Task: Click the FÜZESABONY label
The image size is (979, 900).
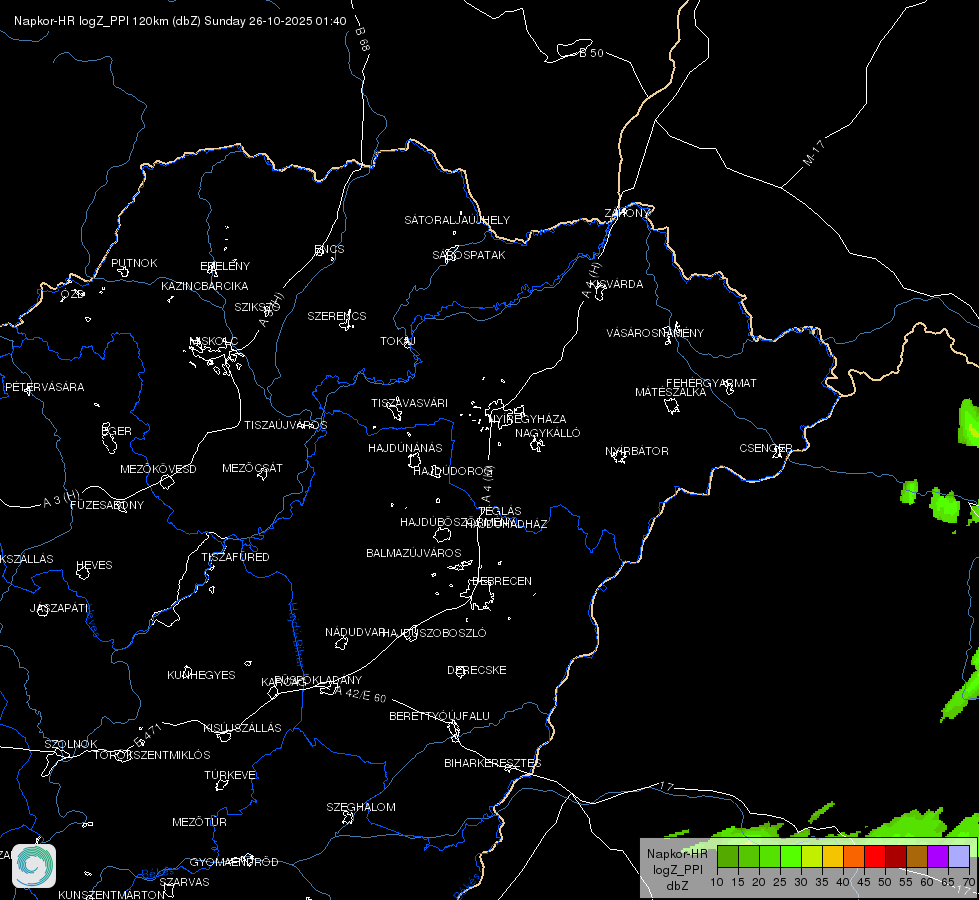Action: point(107,505)
